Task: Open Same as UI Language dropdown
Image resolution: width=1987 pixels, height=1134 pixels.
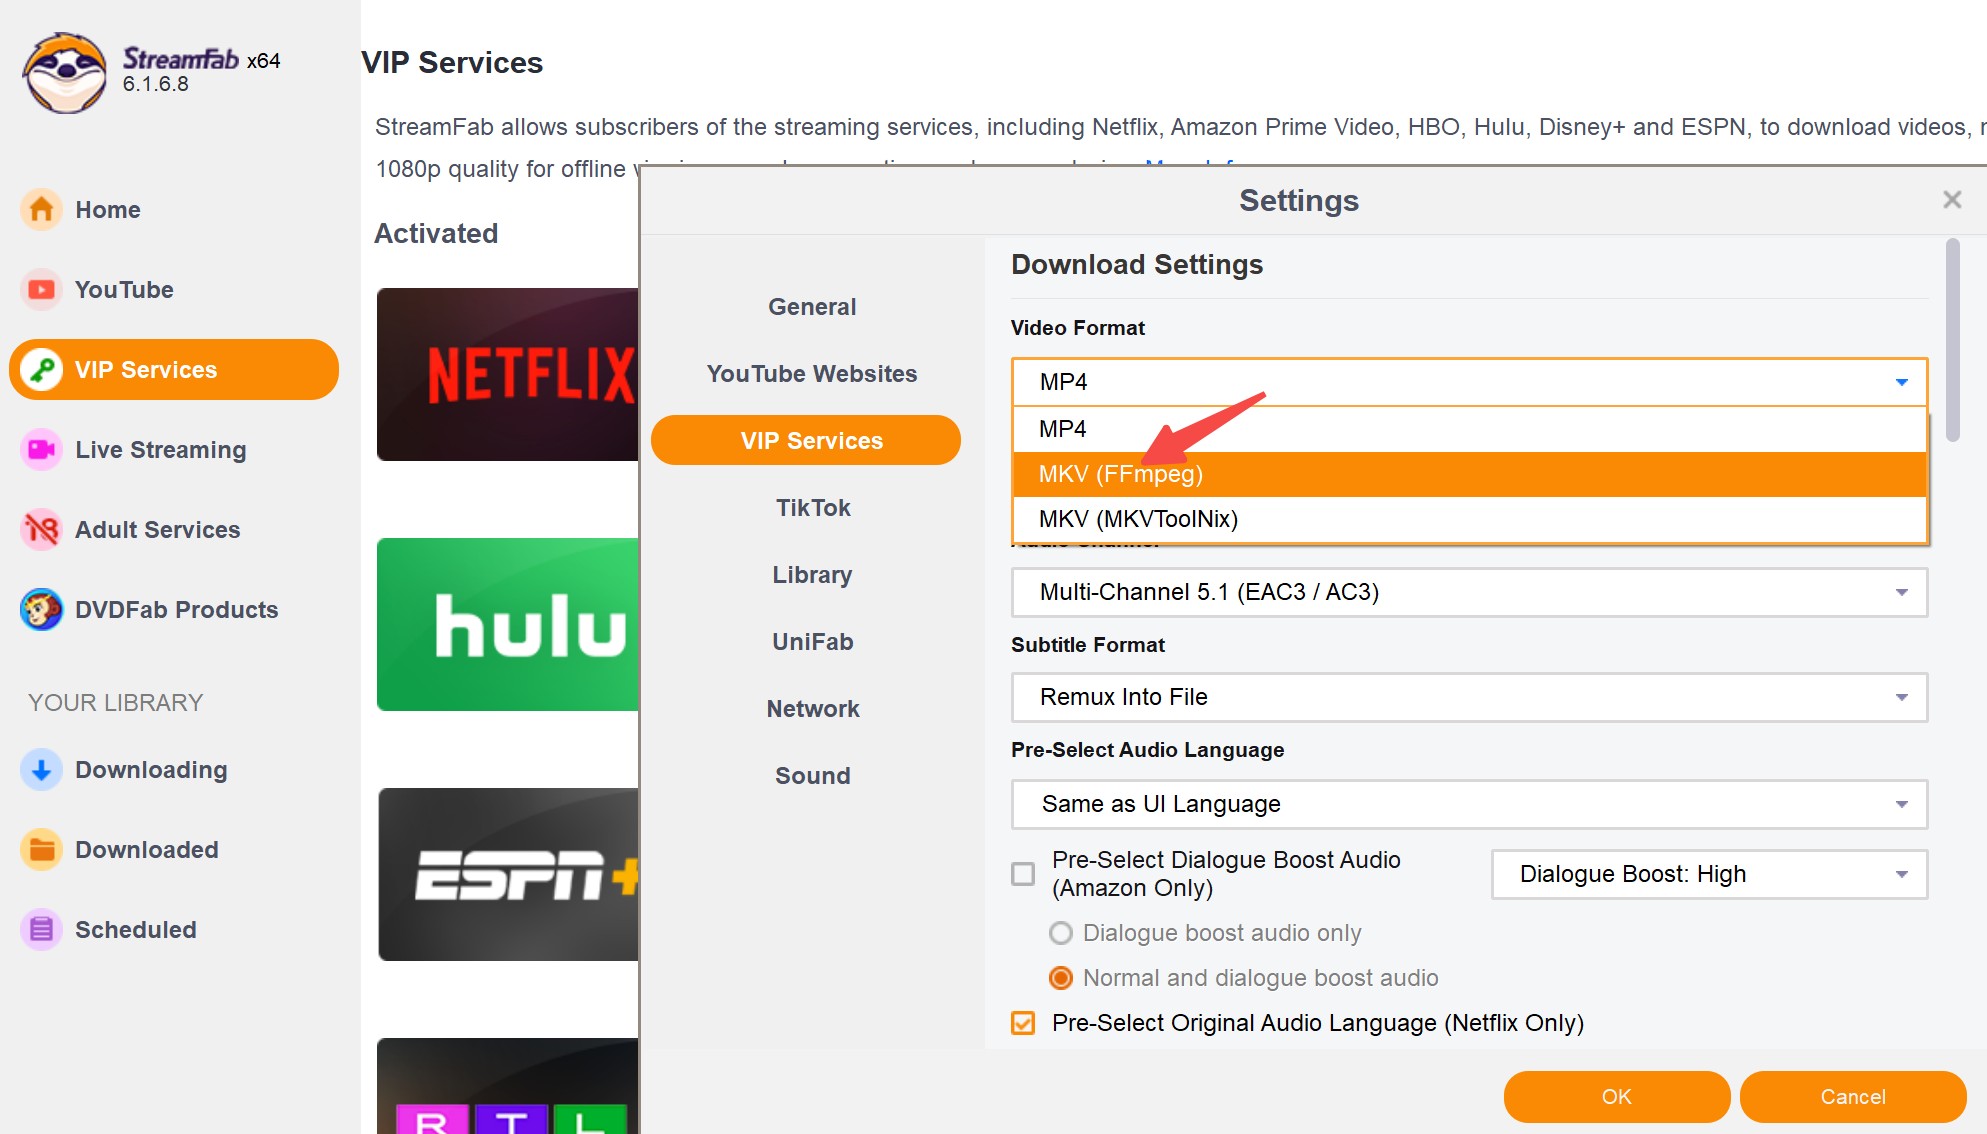Action: [x=1469, y=804]
